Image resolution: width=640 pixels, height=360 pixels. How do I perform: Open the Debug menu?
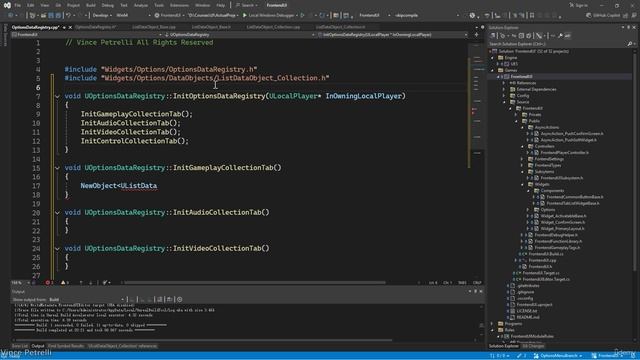tap(108, 5)
